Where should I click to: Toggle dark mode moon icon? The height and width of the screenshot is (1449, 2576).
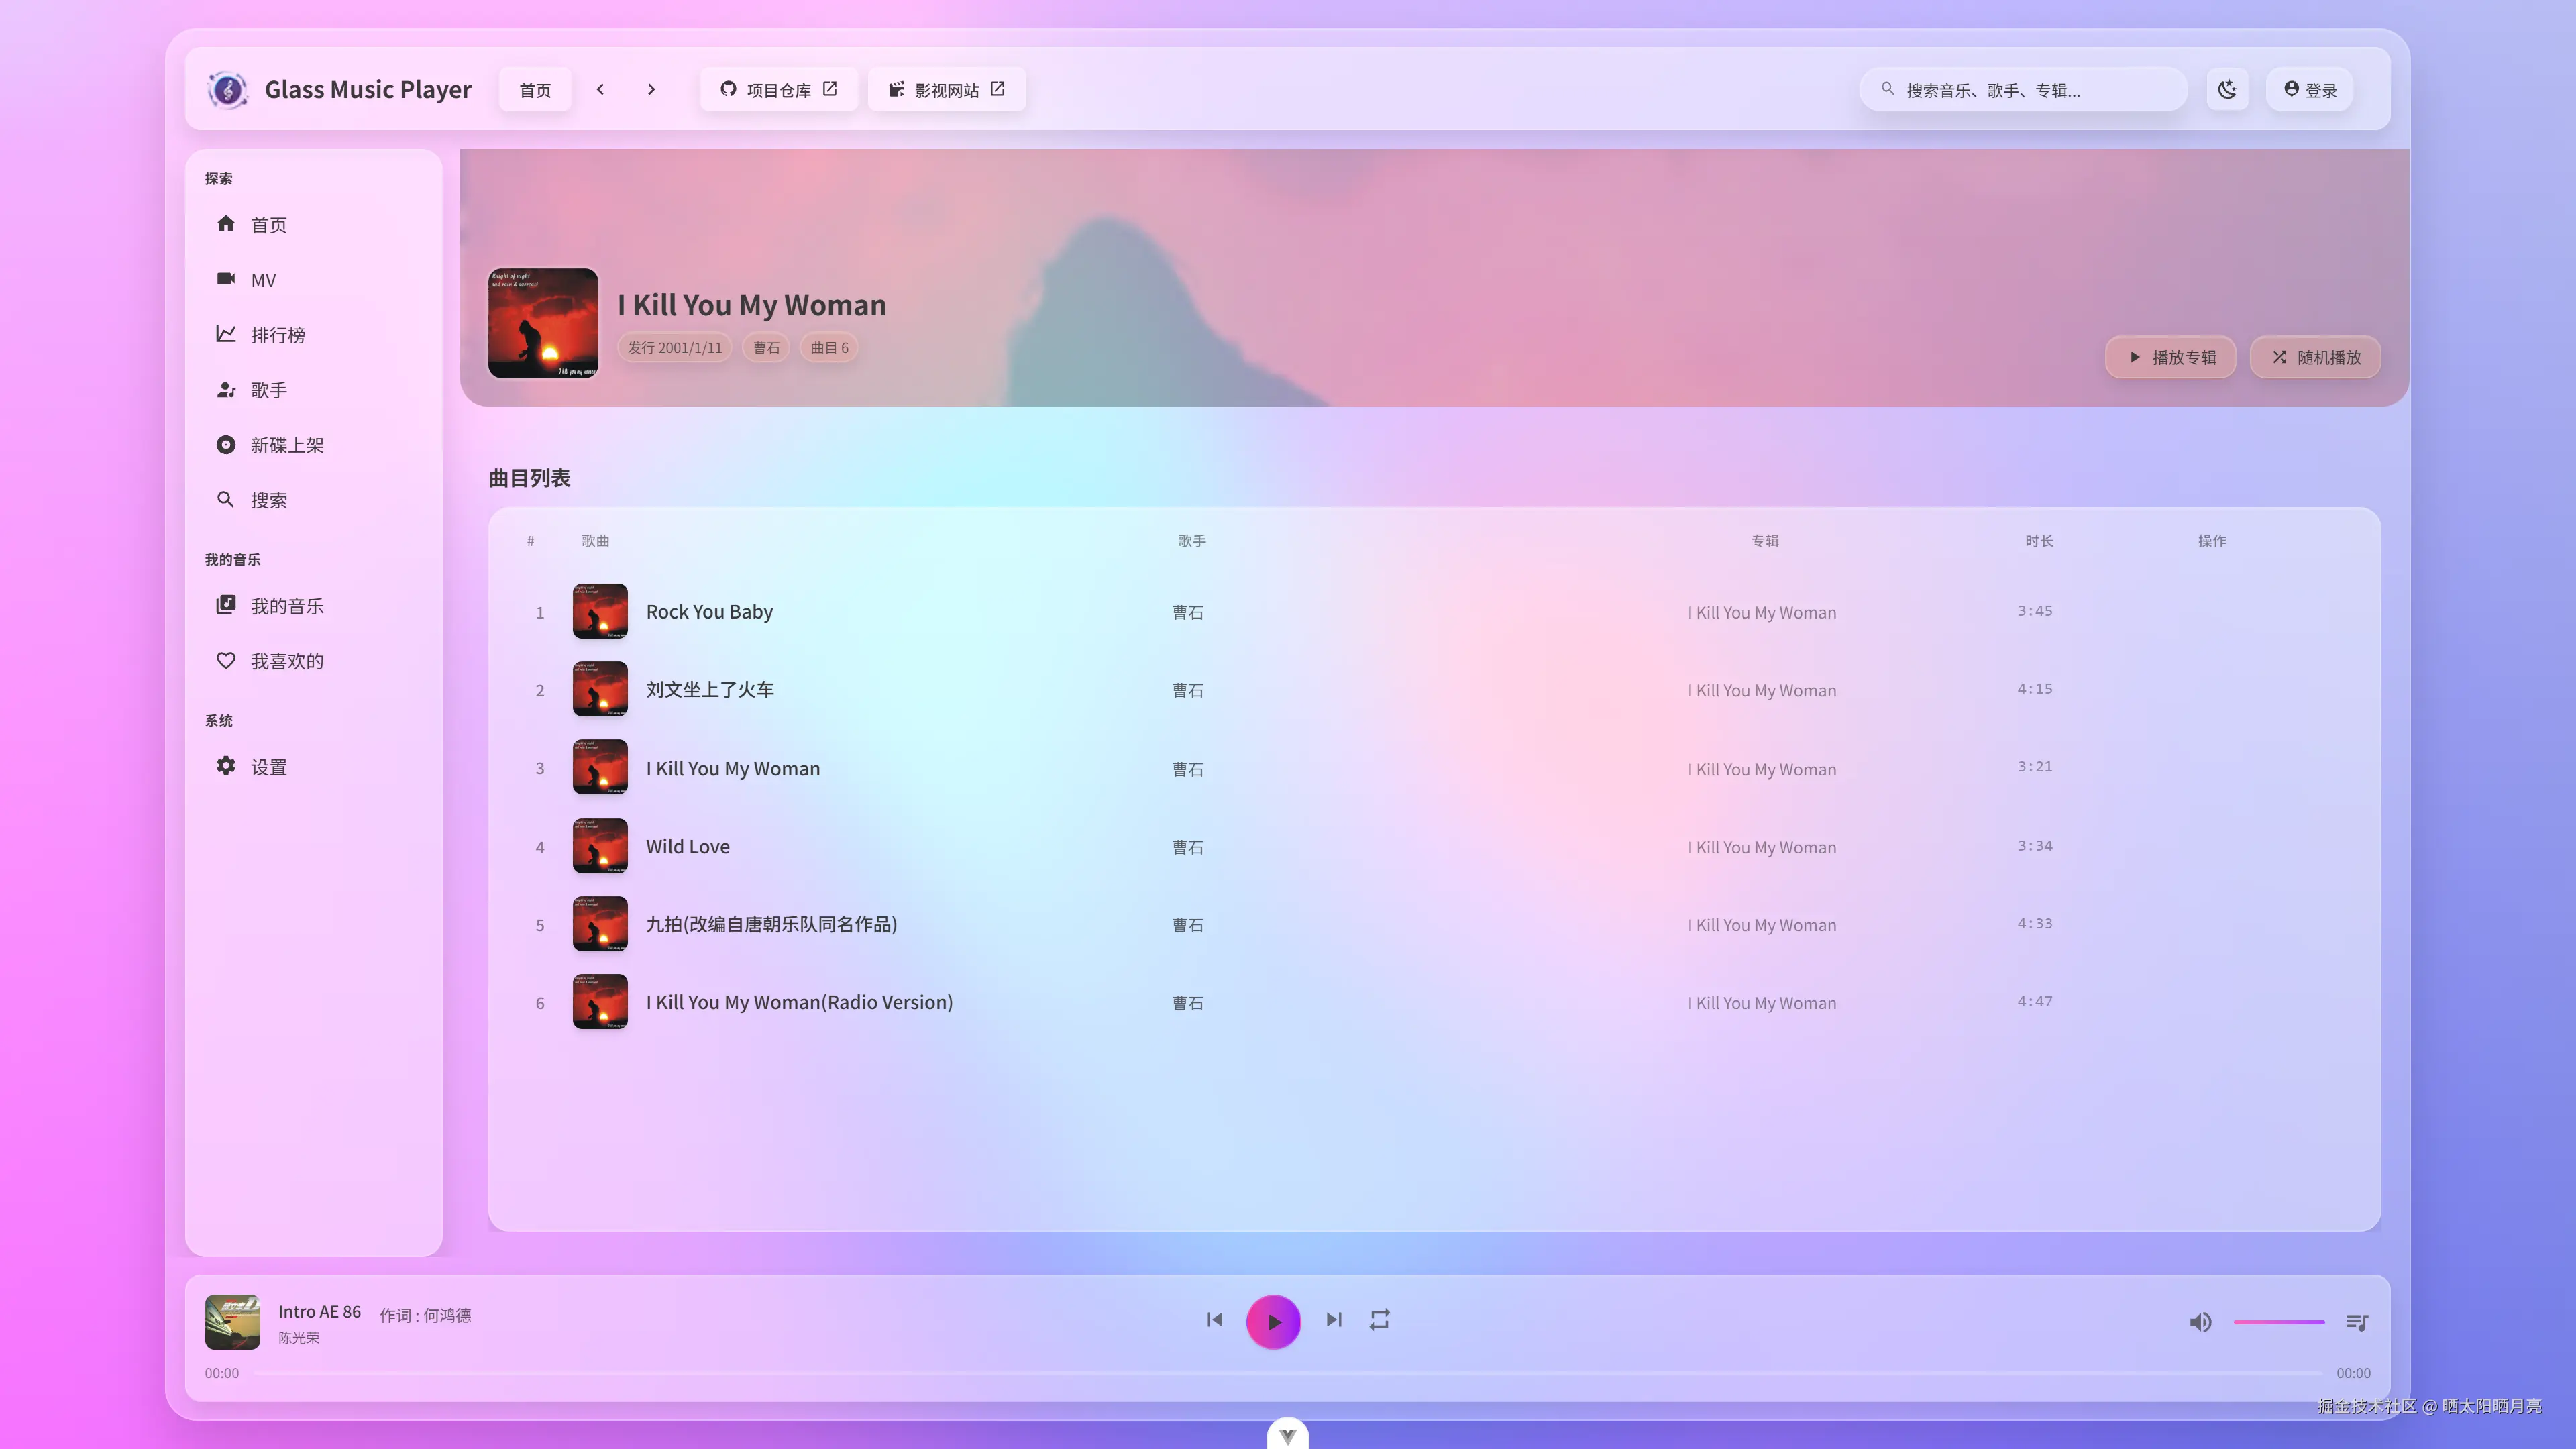pos(2227,90)
